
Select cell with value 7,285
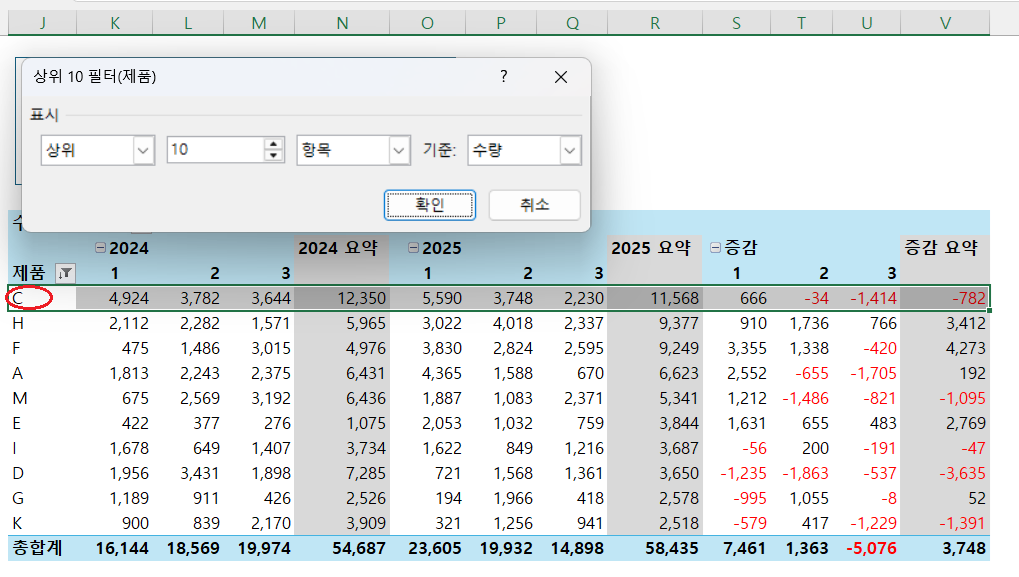(x=342, y=473)
